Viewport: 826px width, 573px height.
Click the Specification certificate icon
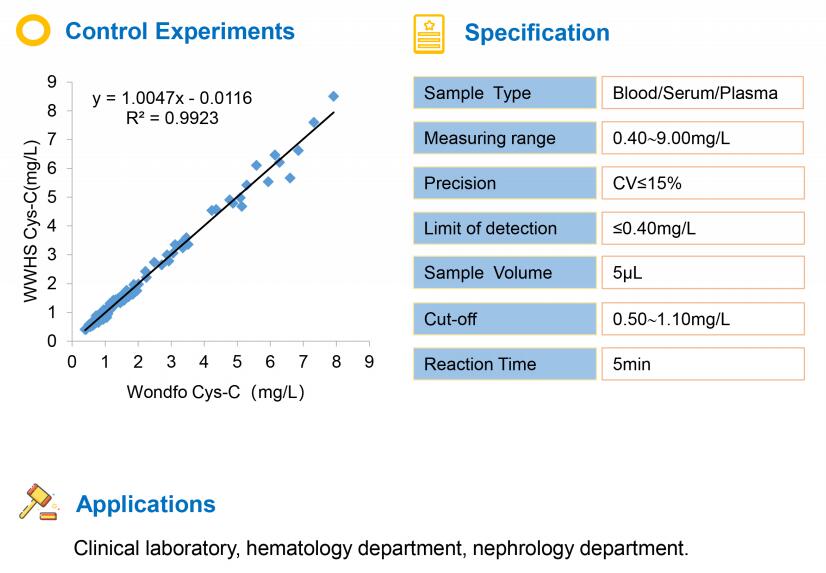(x=429, y=34)
